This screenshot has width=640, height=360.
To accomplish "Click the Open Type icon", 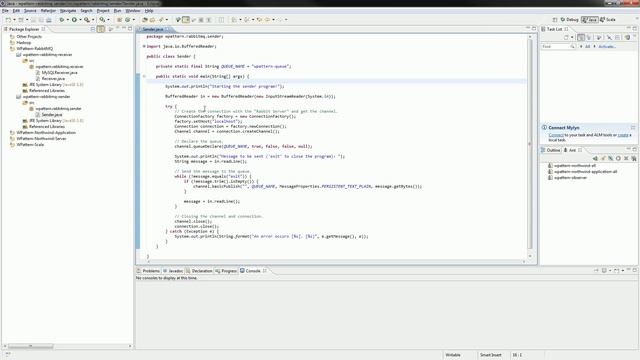I will (x=144, y=20).
